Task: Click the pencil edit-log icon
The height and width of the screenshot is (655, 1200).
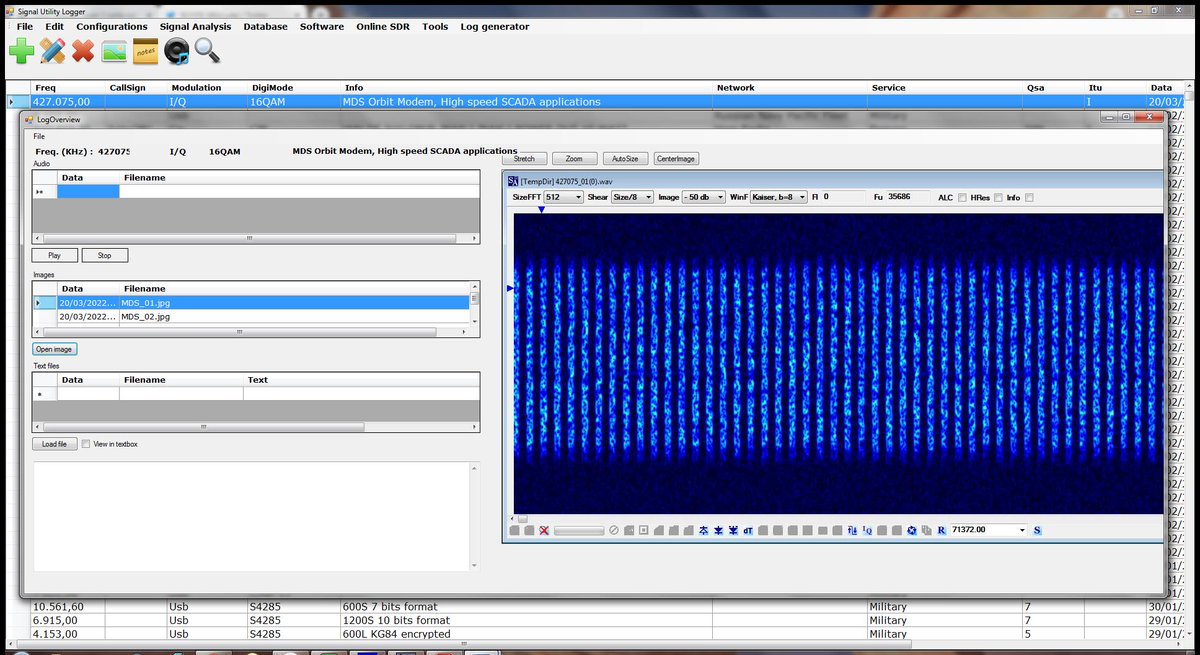Action: (x=52, y=51)
